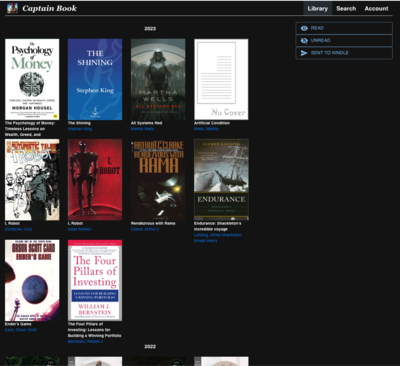This screenshot has width=400, height=366.
Task: Click the I, Robot title under the comic cover
Action: (x=12, y=223)
